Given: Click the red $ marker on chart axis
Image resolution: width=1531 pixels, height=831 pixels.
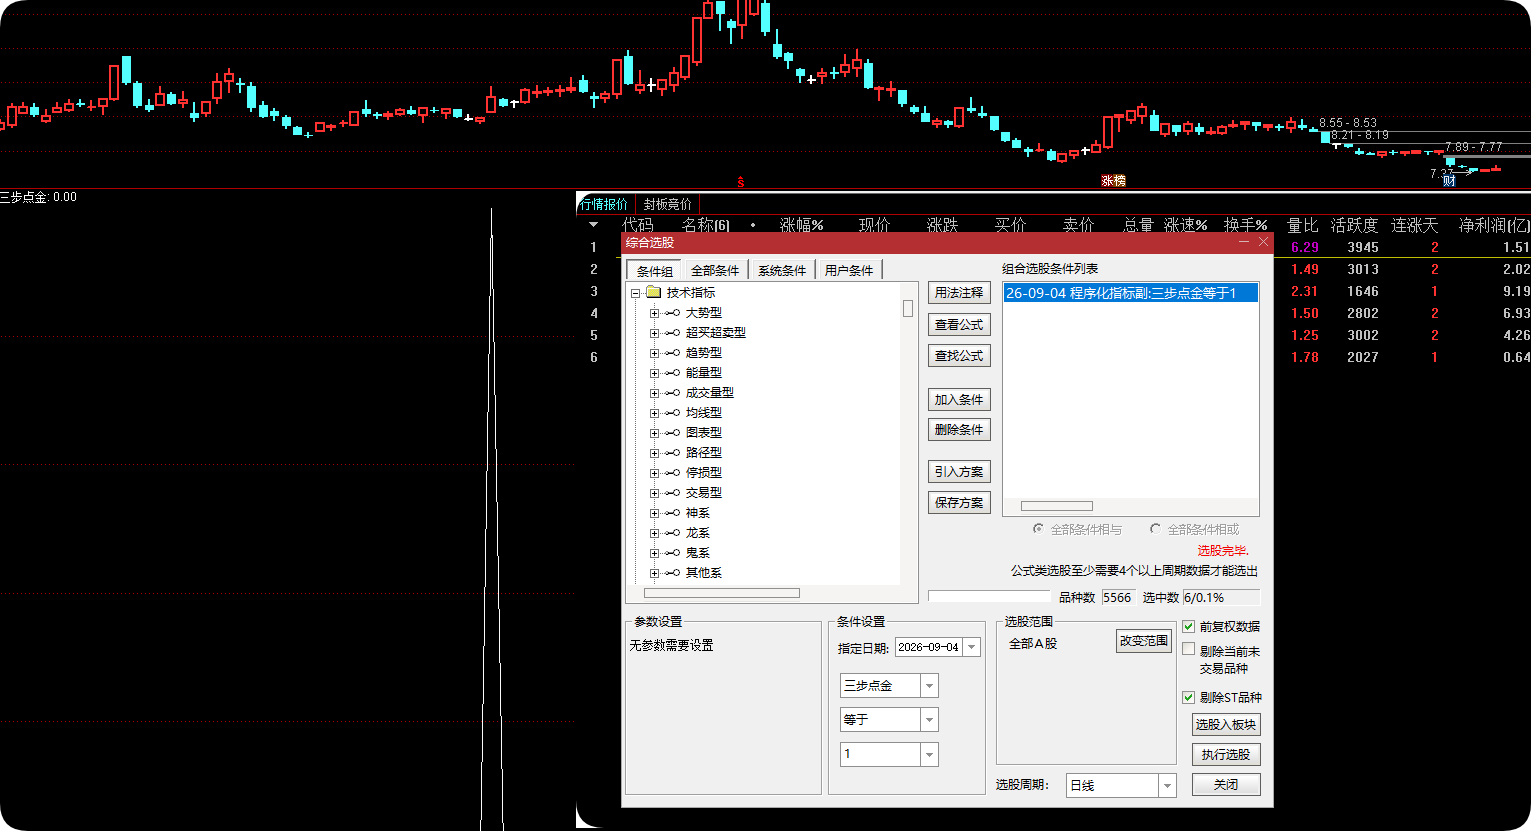Looking at the screenshot, I should [741, 182].
